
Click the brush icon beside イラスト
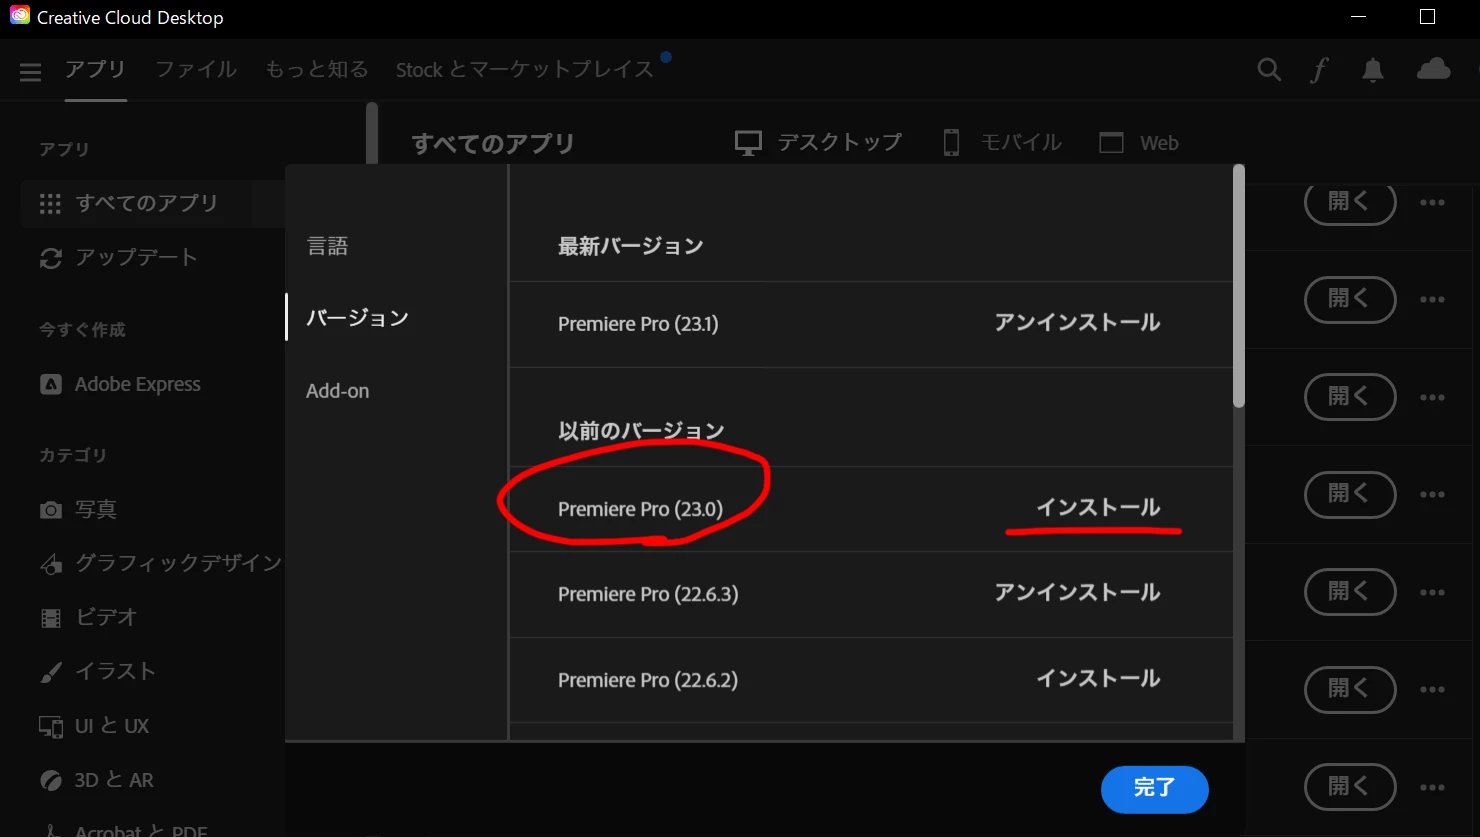pyautogui.click(x=50, y=672)
